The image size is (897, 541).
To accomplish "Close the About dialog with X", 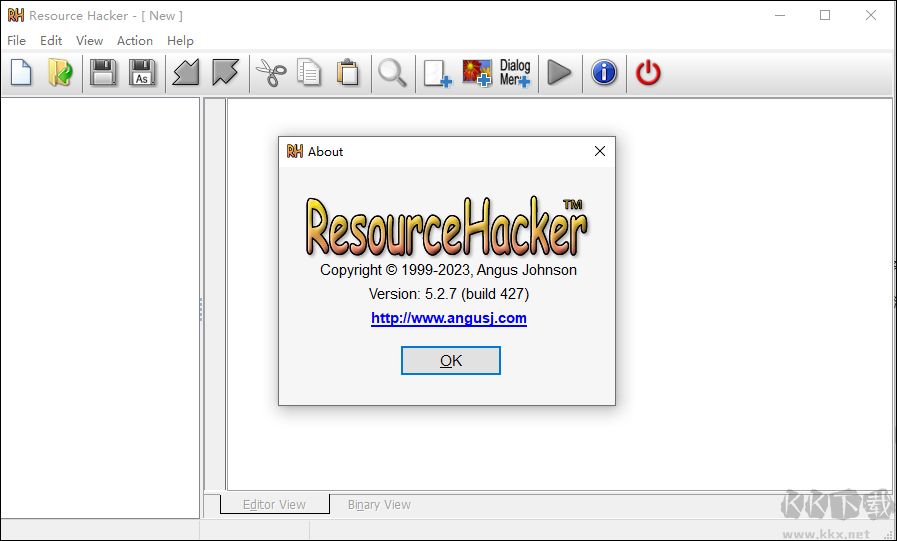I will coord(600,151).
